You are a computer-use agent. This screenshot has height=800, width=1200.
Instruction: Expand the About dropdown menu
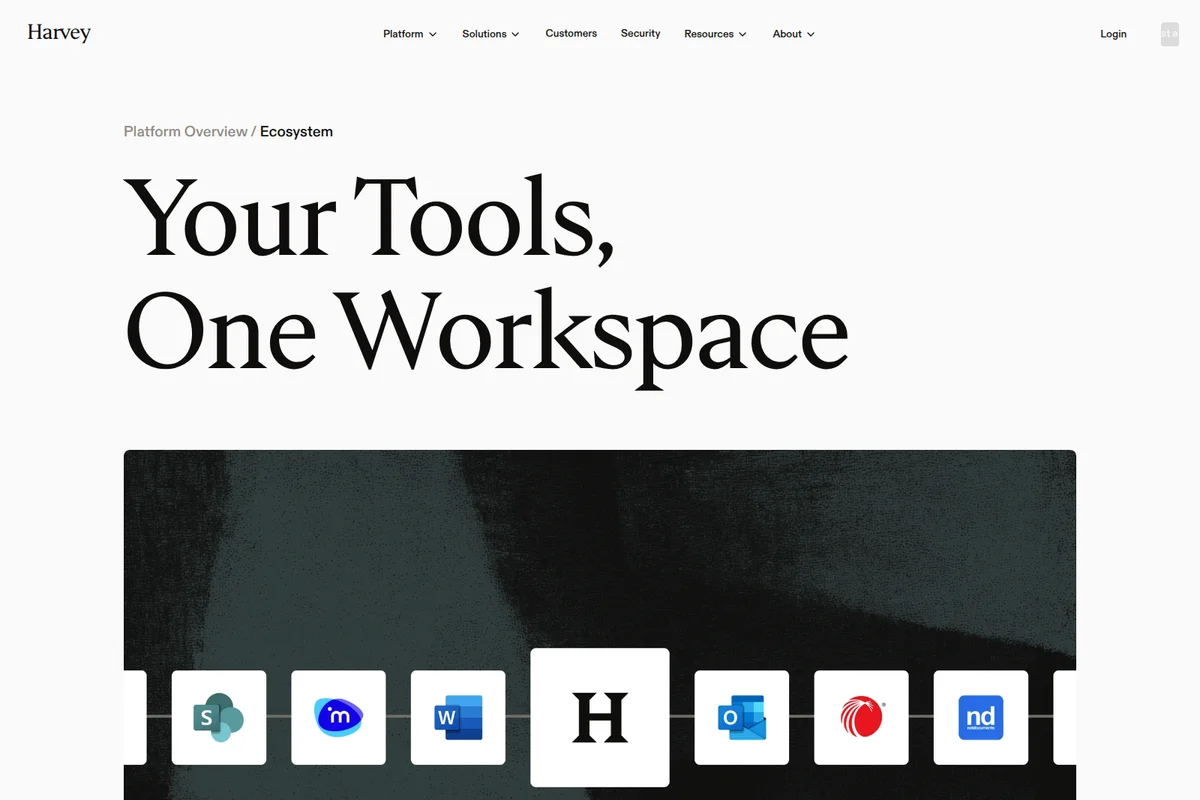click(793, 34)
